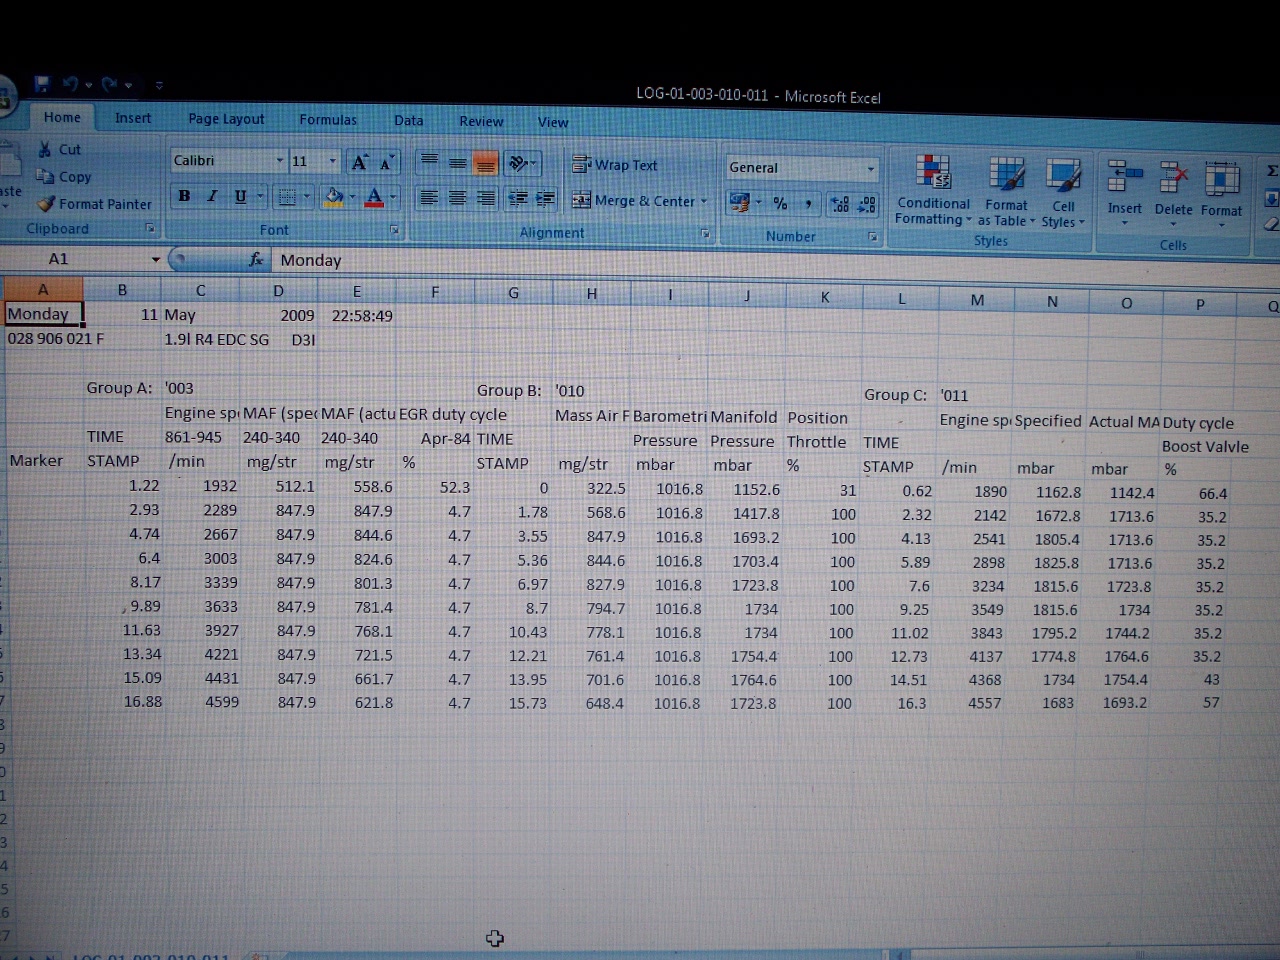
Task: Open Format as Table gallery
Action: tap(1007, 192)
